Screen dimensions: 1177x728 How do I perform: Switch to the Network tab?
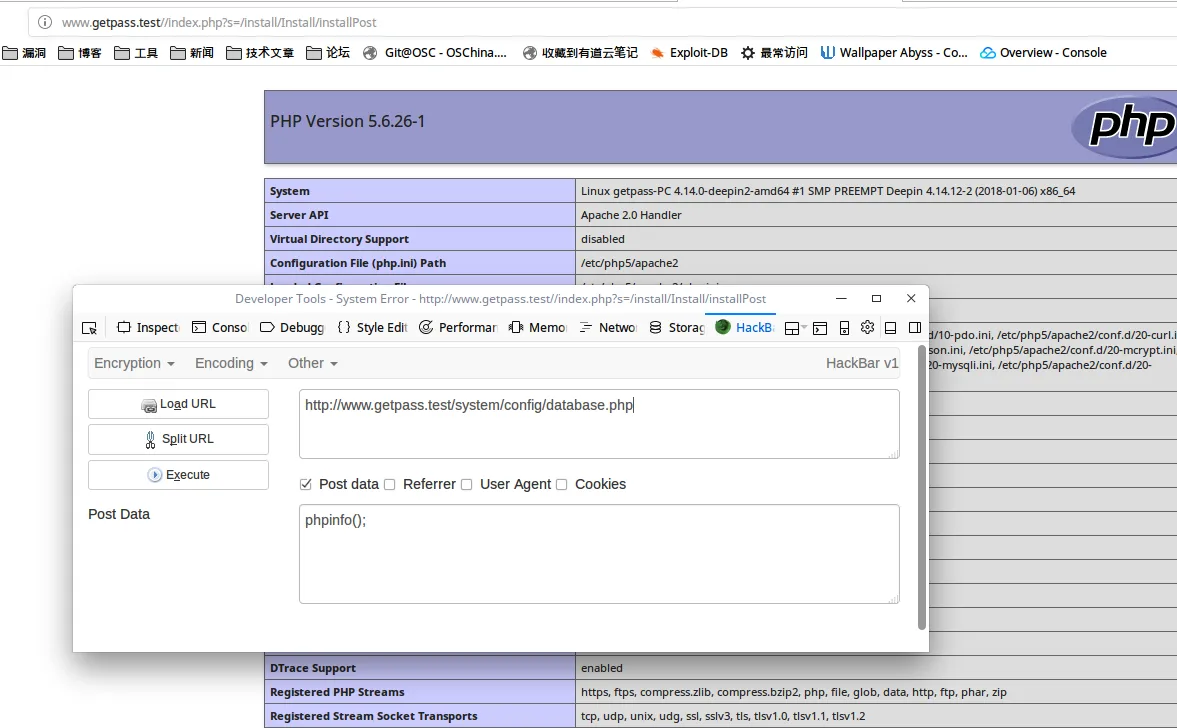coord(609,327)
